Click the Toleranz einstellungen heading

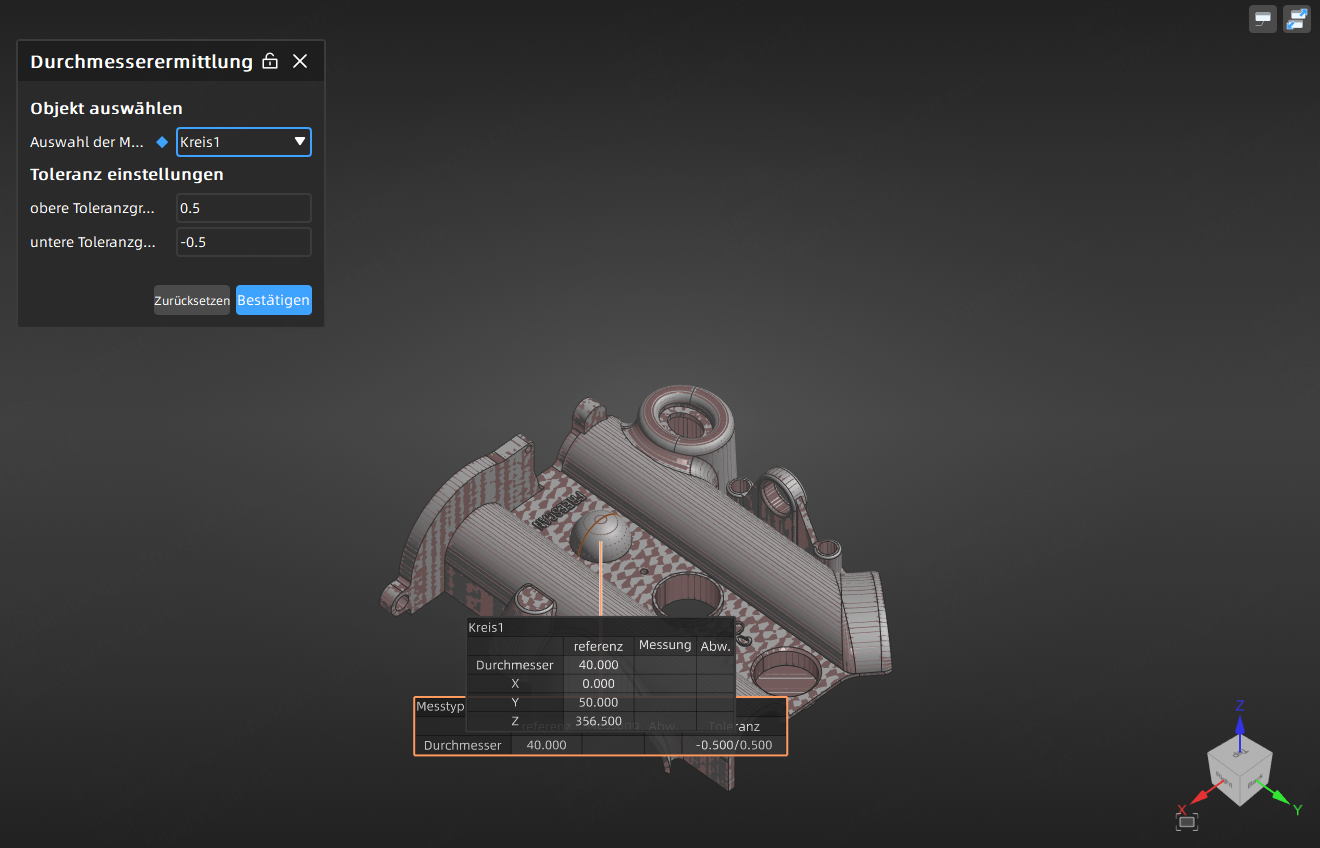click(127, 174)
